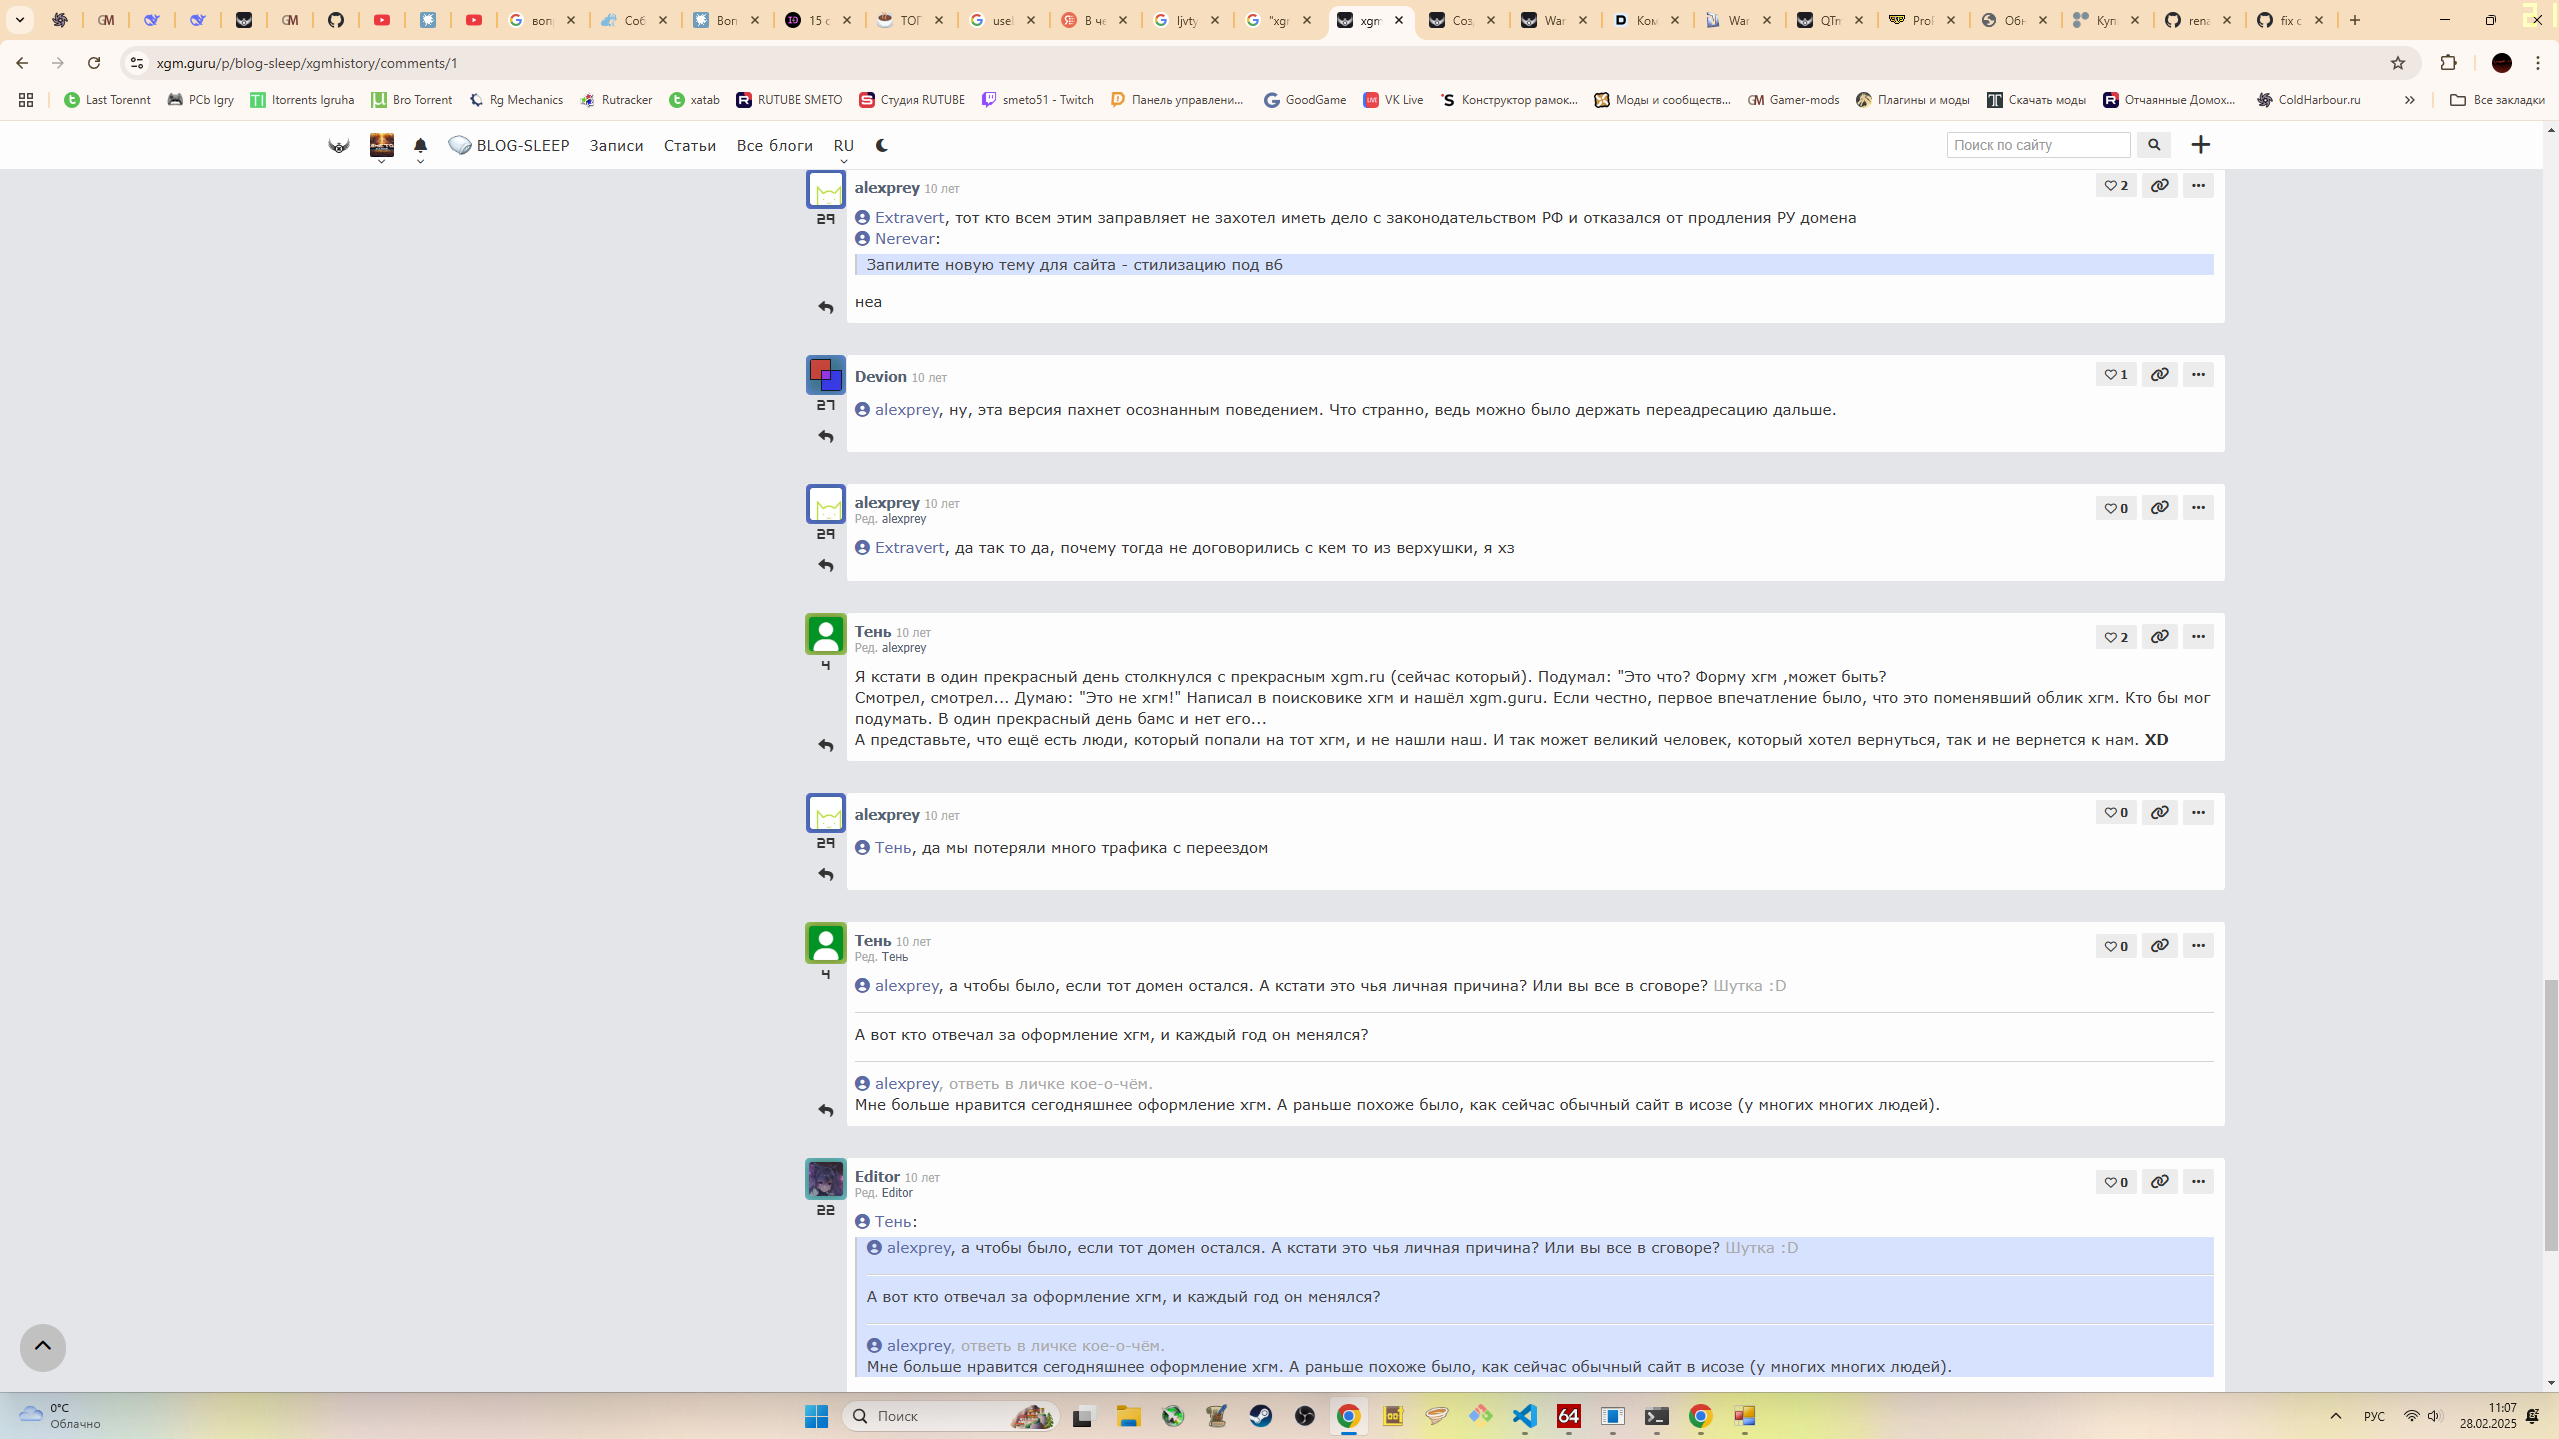Like Editor's comment heart button
2559x1439 pixels.
[x=2115, y=1182]
